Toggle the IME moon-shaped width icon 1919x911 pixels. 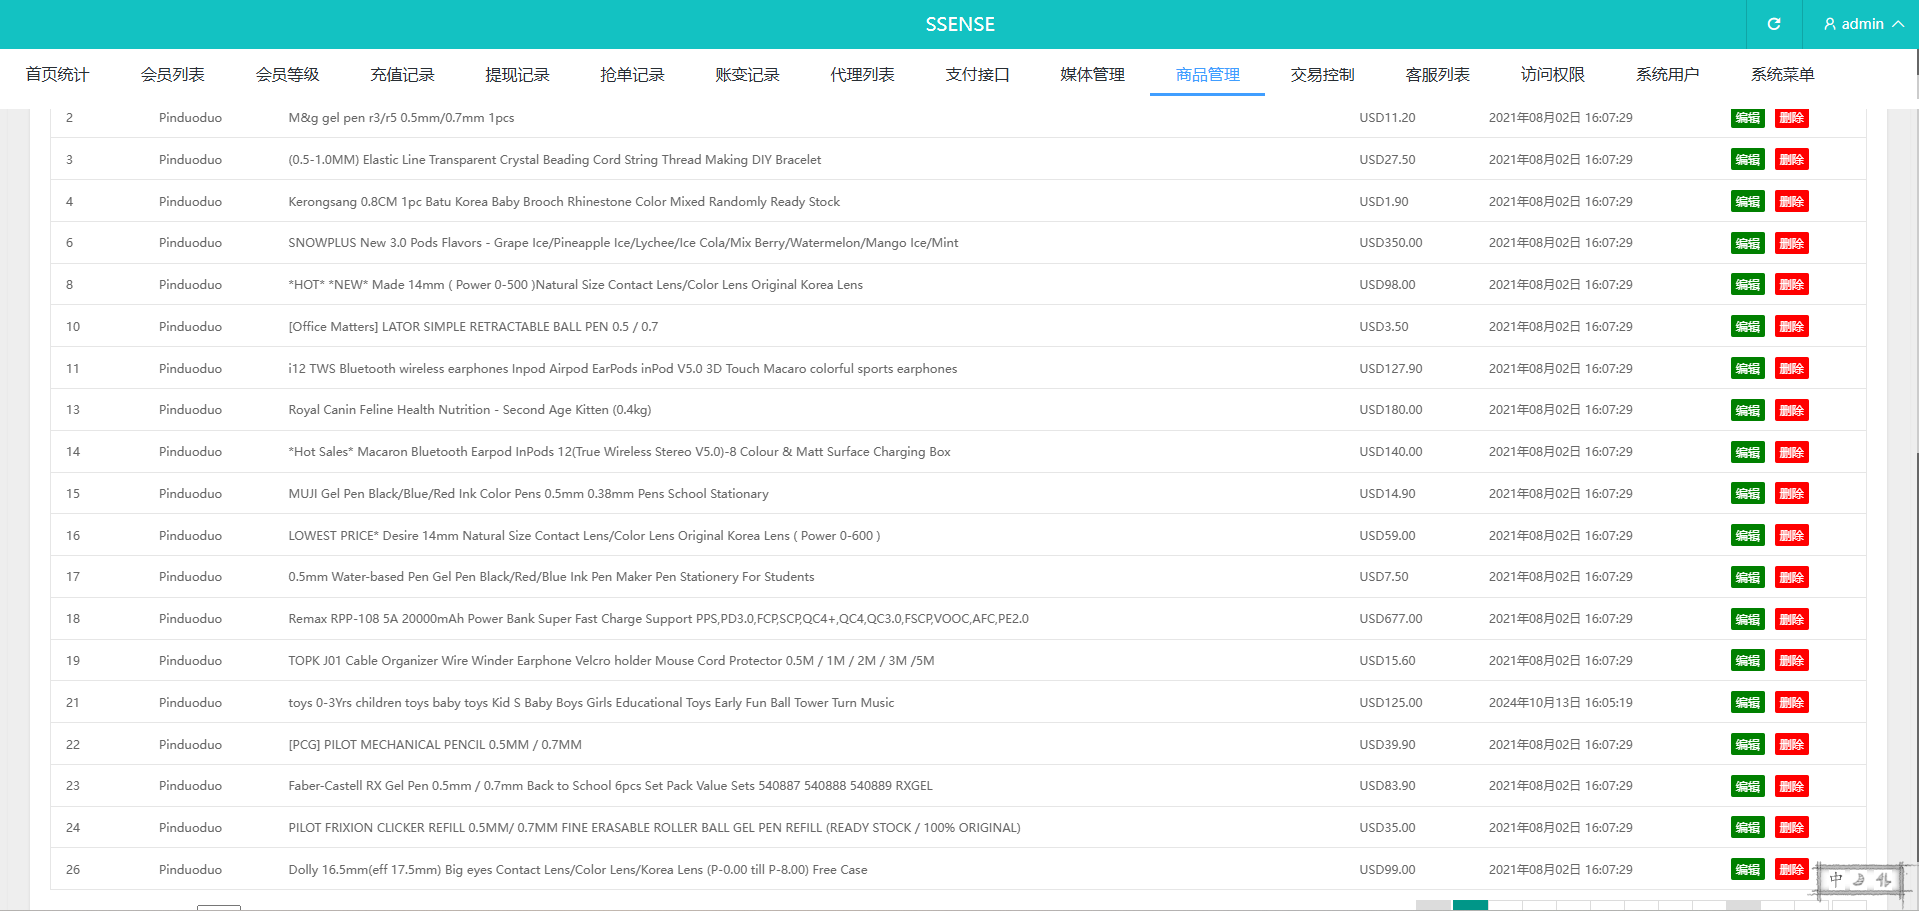pyautogui.click(x=1859, y=879)
